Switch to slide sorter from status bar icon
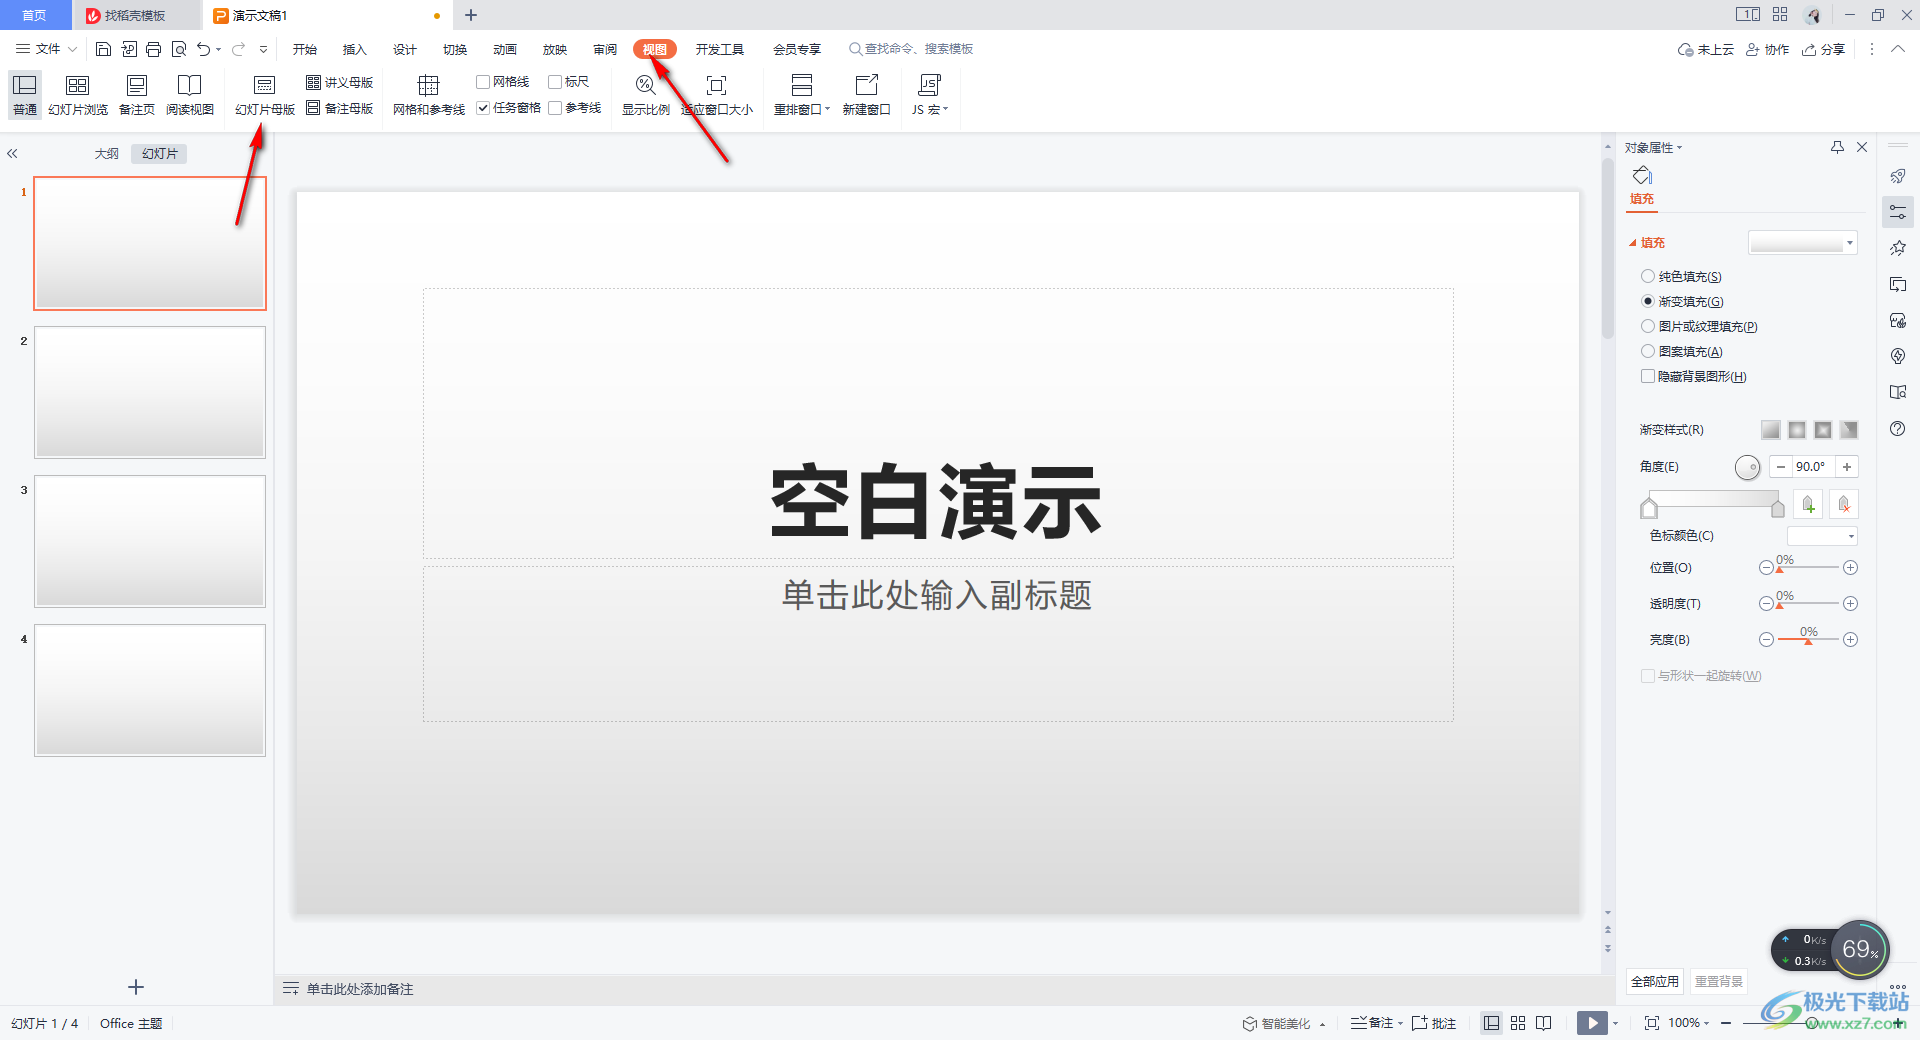The image size is (1920, 1040). pos(1518,1023)
